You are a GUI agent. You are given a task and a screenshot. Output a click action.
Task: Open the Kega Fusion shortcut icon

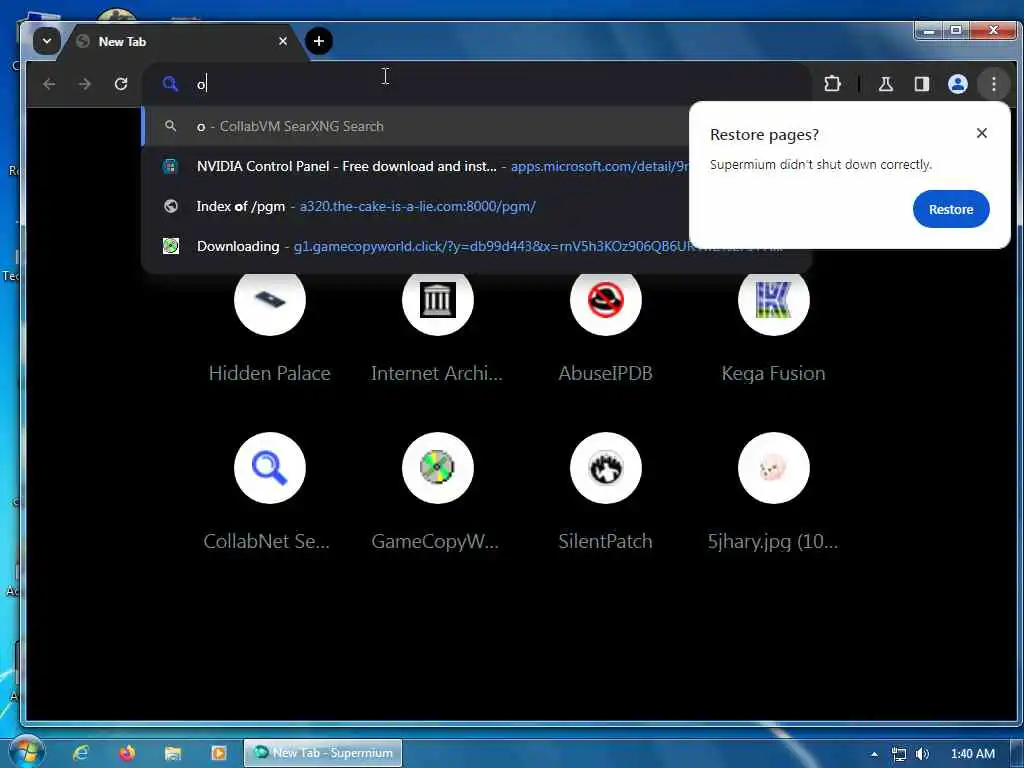click(773, 300)
